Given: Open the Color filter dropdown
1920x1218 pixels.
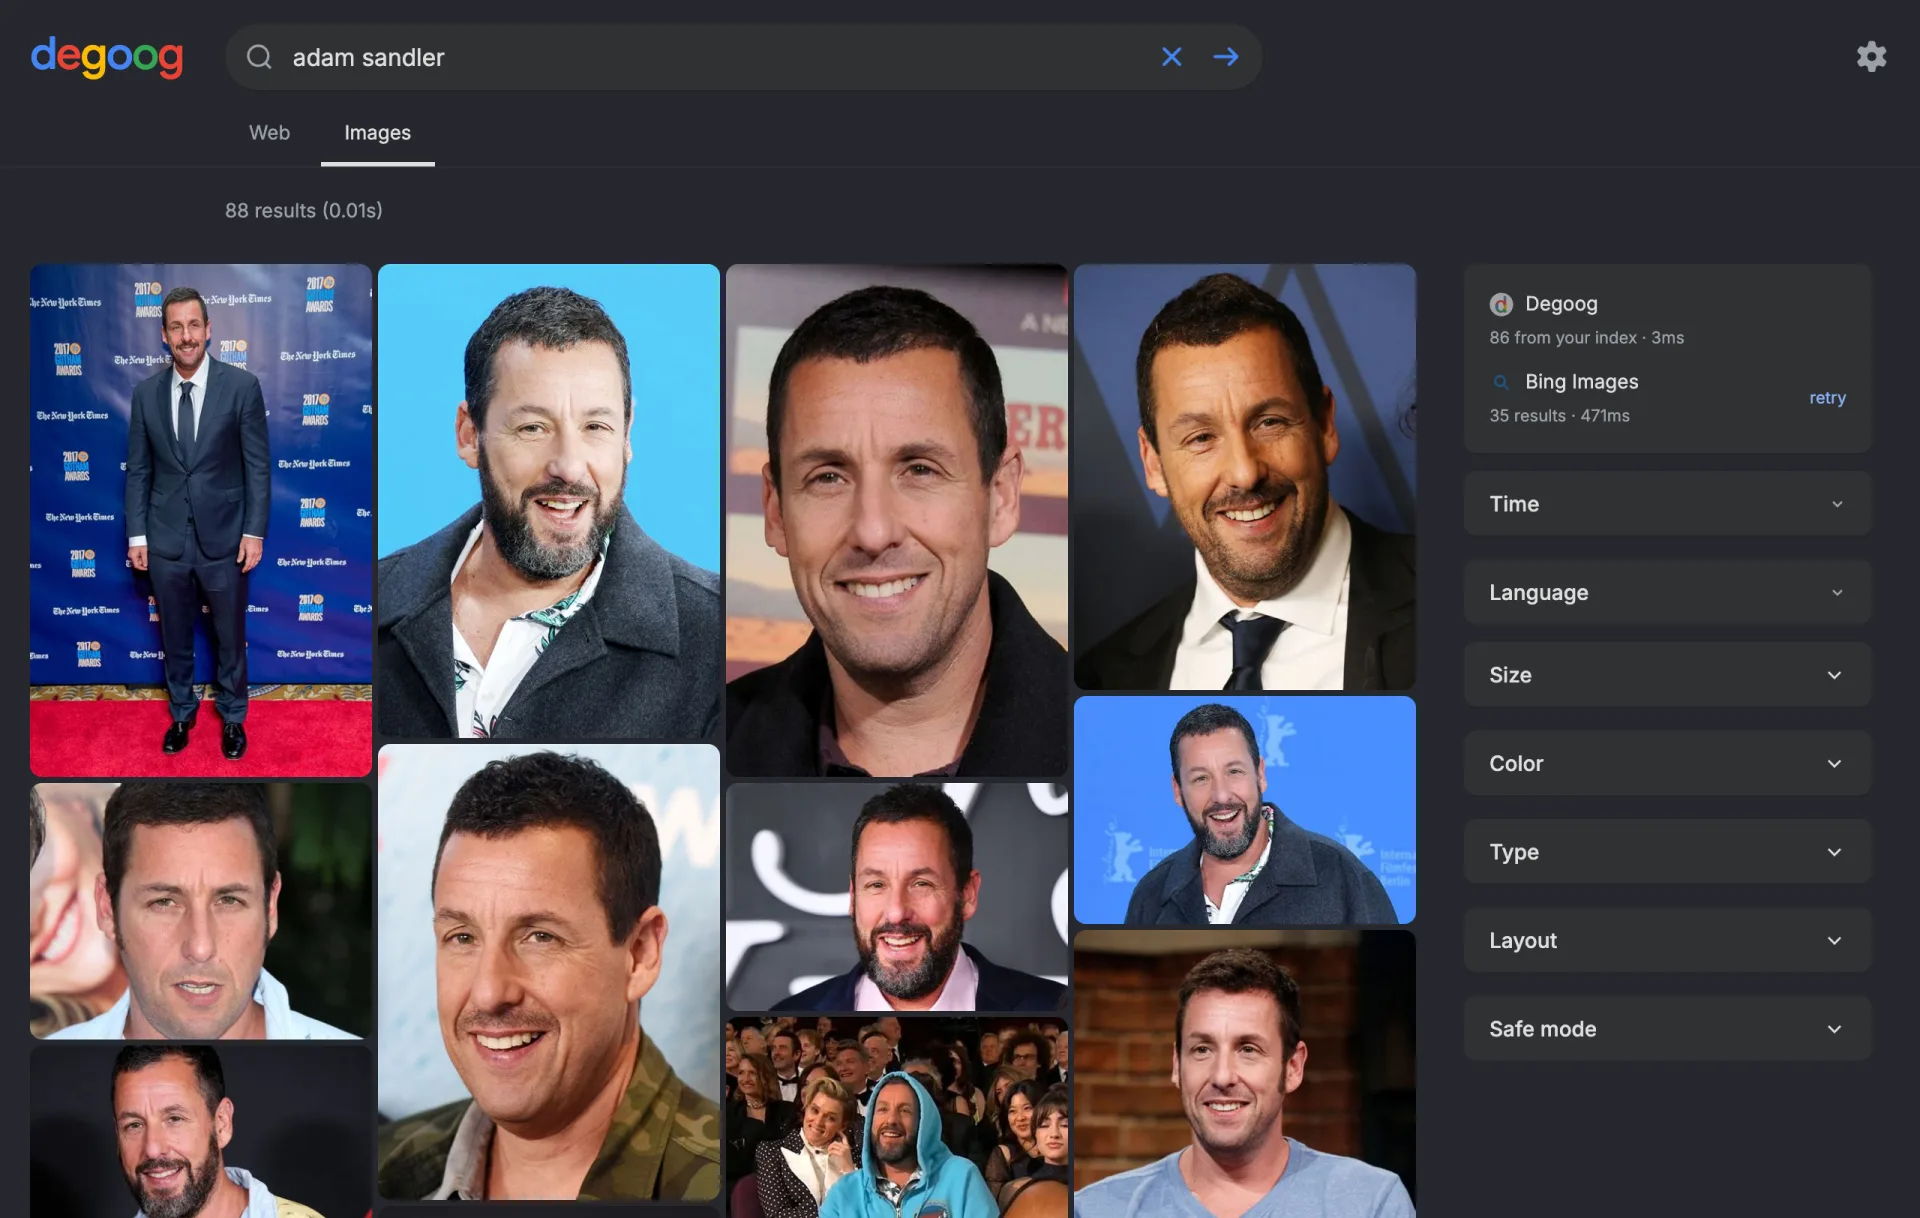Looking at the screenshot, I should pos(1667,764).
